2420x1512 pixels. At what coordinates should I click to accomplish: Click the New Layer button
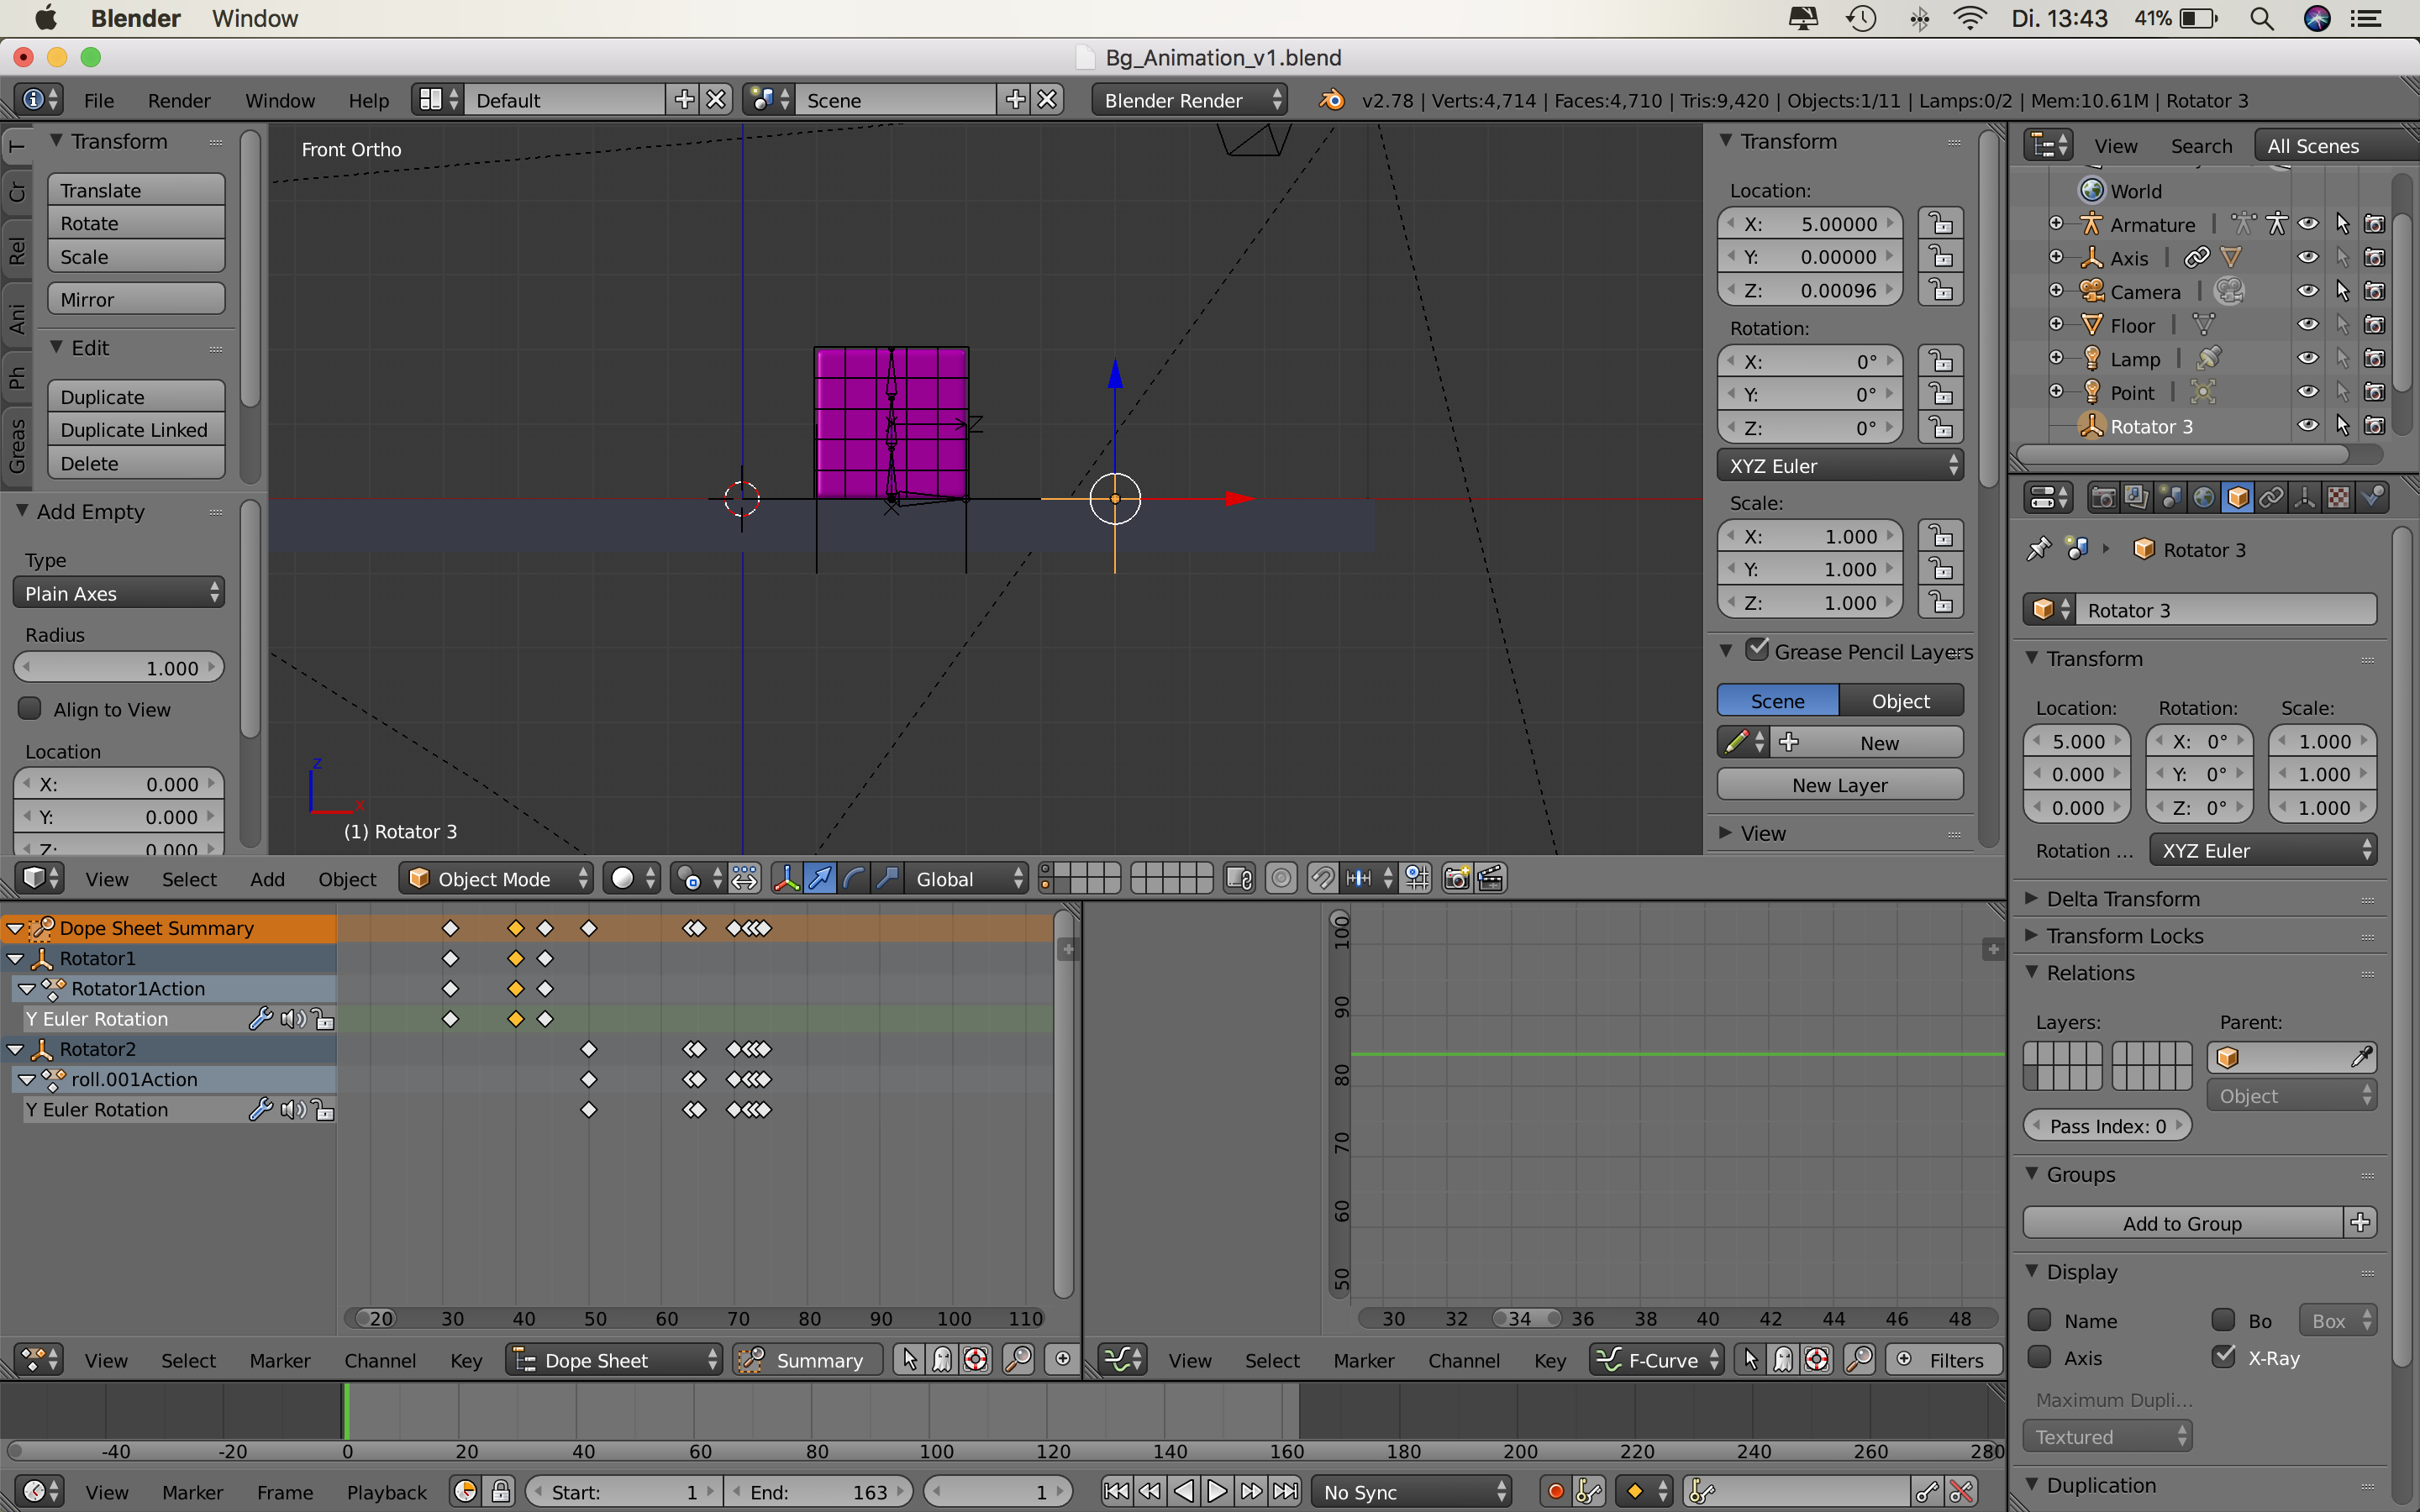click(x=1839, y=785)
